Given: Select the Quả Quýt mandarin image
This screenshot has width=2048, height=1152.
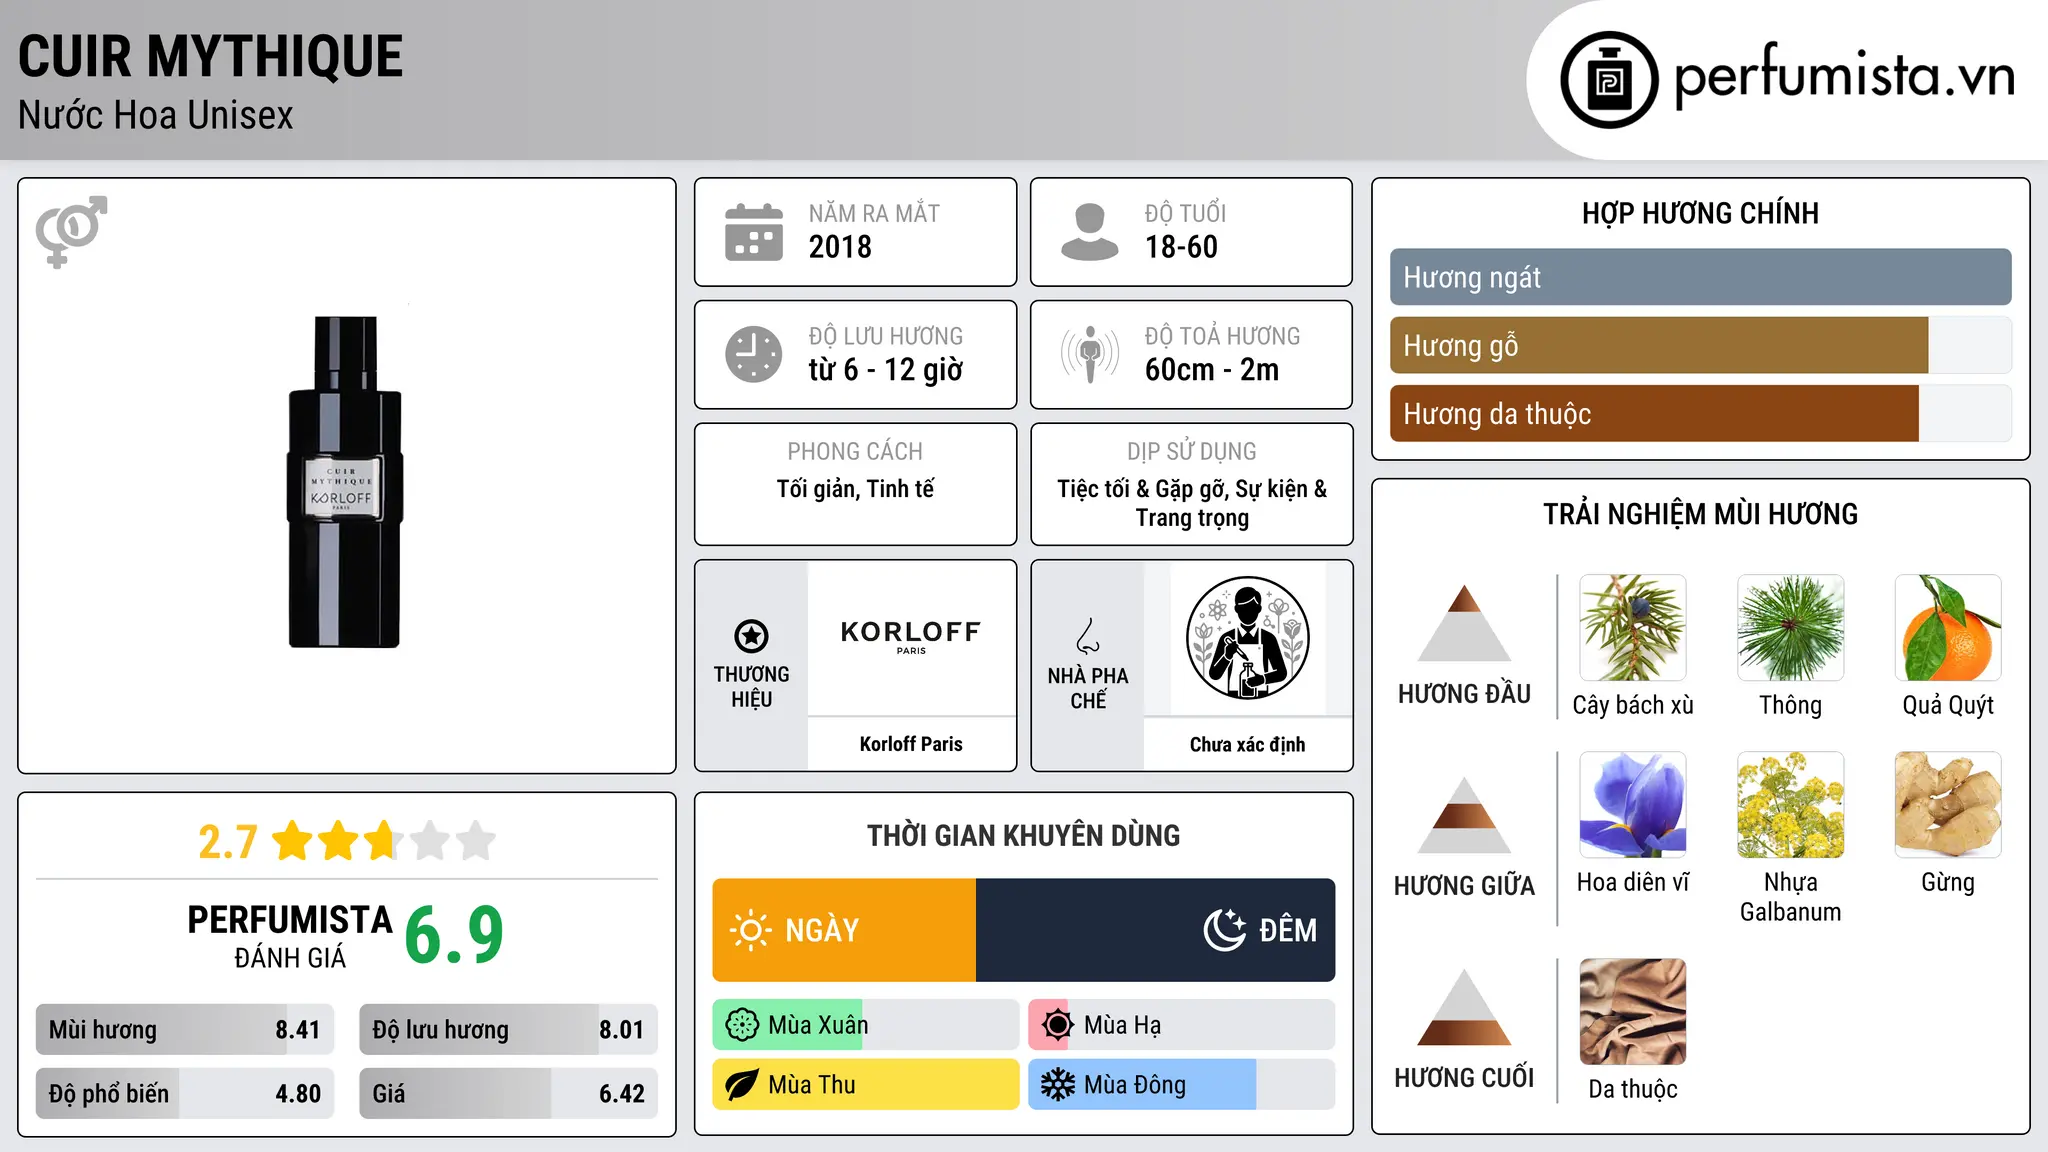Looking at the screenshot, I should (1948, 628).
